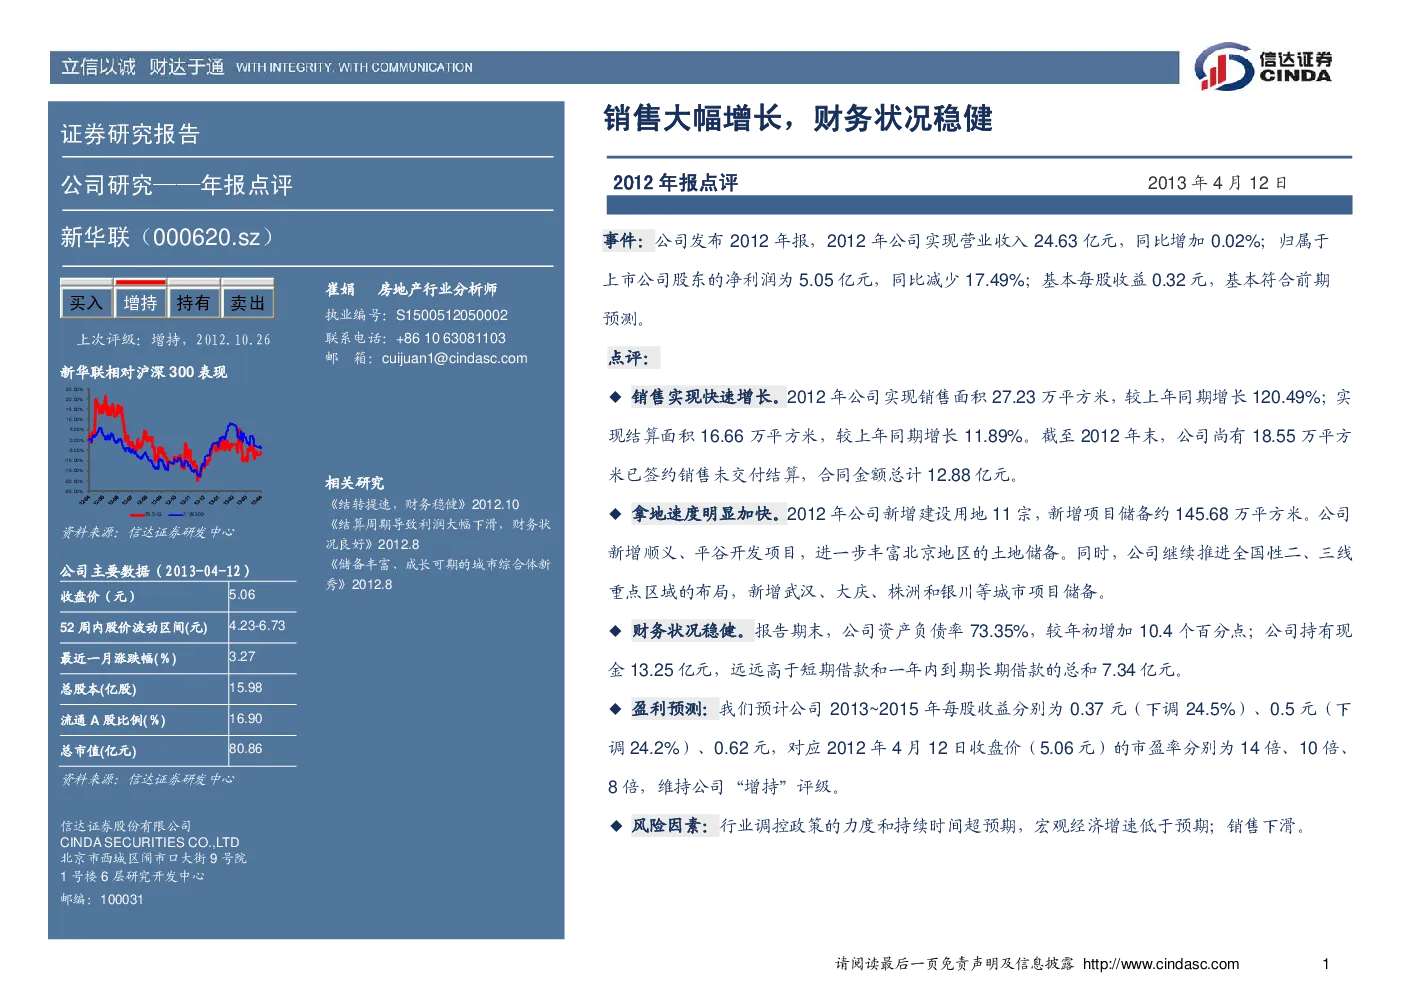Click the 证券研究报告 sidebar heading

click(130, 134)
